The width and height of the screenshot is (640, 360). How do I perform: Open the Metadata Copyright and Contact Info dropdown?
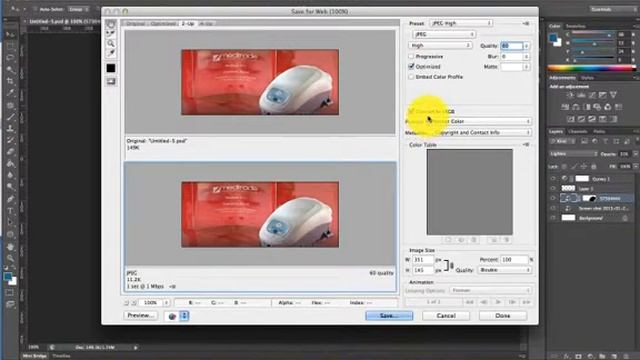482,133
